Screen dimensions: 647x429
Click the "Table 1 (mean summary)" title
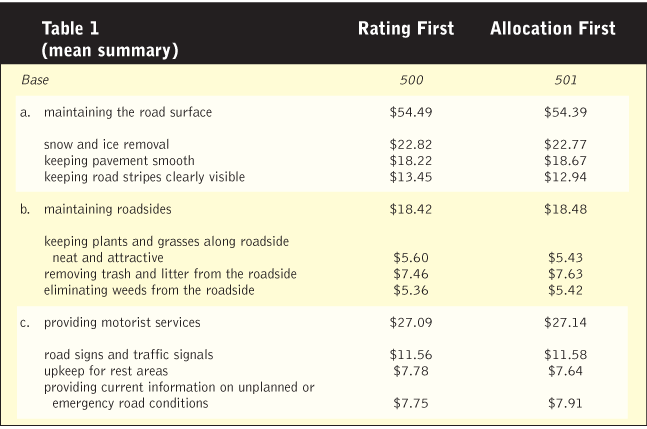click(x=110, y=39)
